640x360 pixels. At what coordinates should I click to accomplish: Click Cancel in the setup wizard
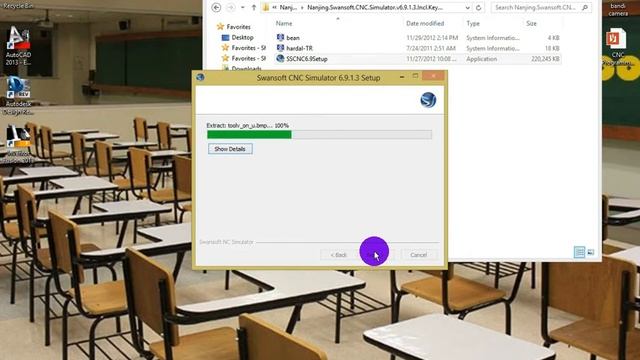tap(418, 255)
